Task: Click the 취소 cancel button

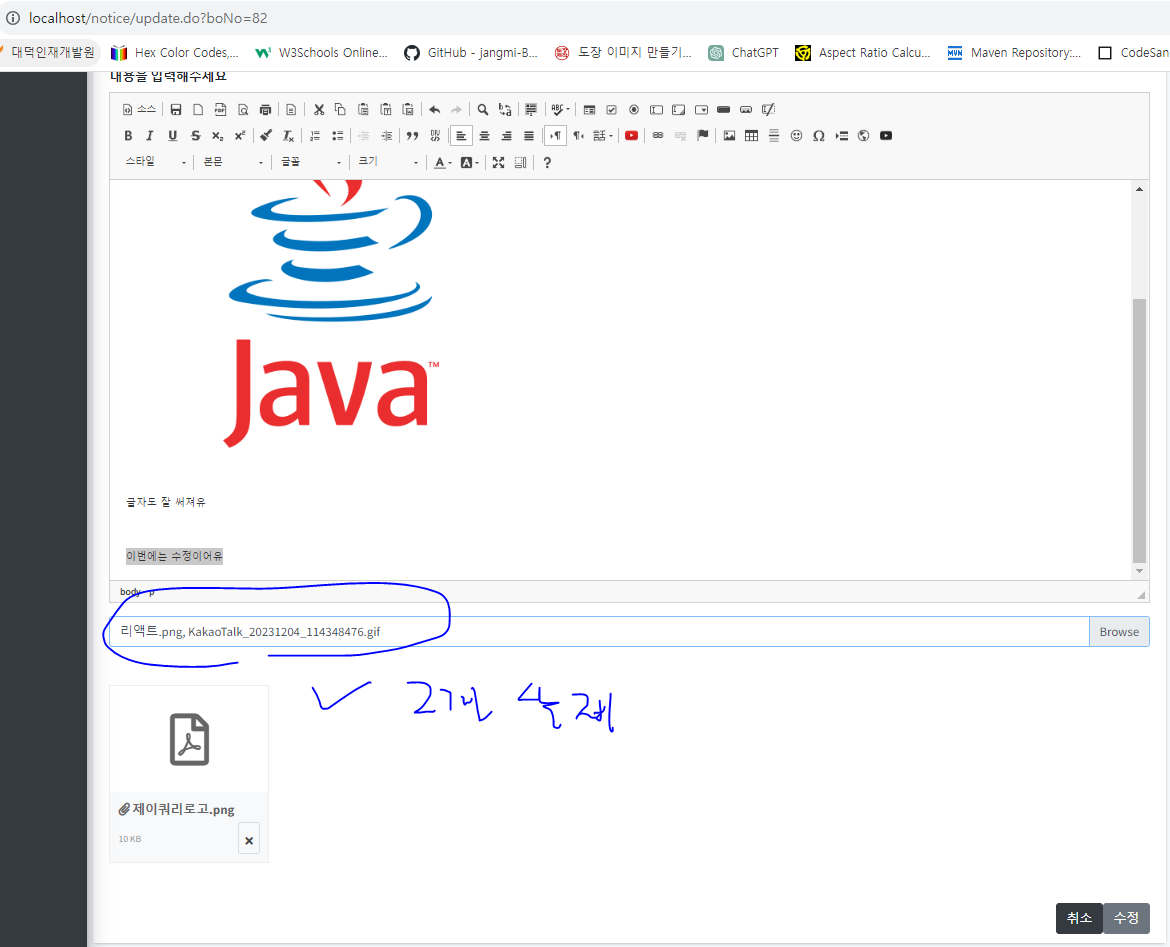Action: pyautogui.click(x=1079, y=918)
